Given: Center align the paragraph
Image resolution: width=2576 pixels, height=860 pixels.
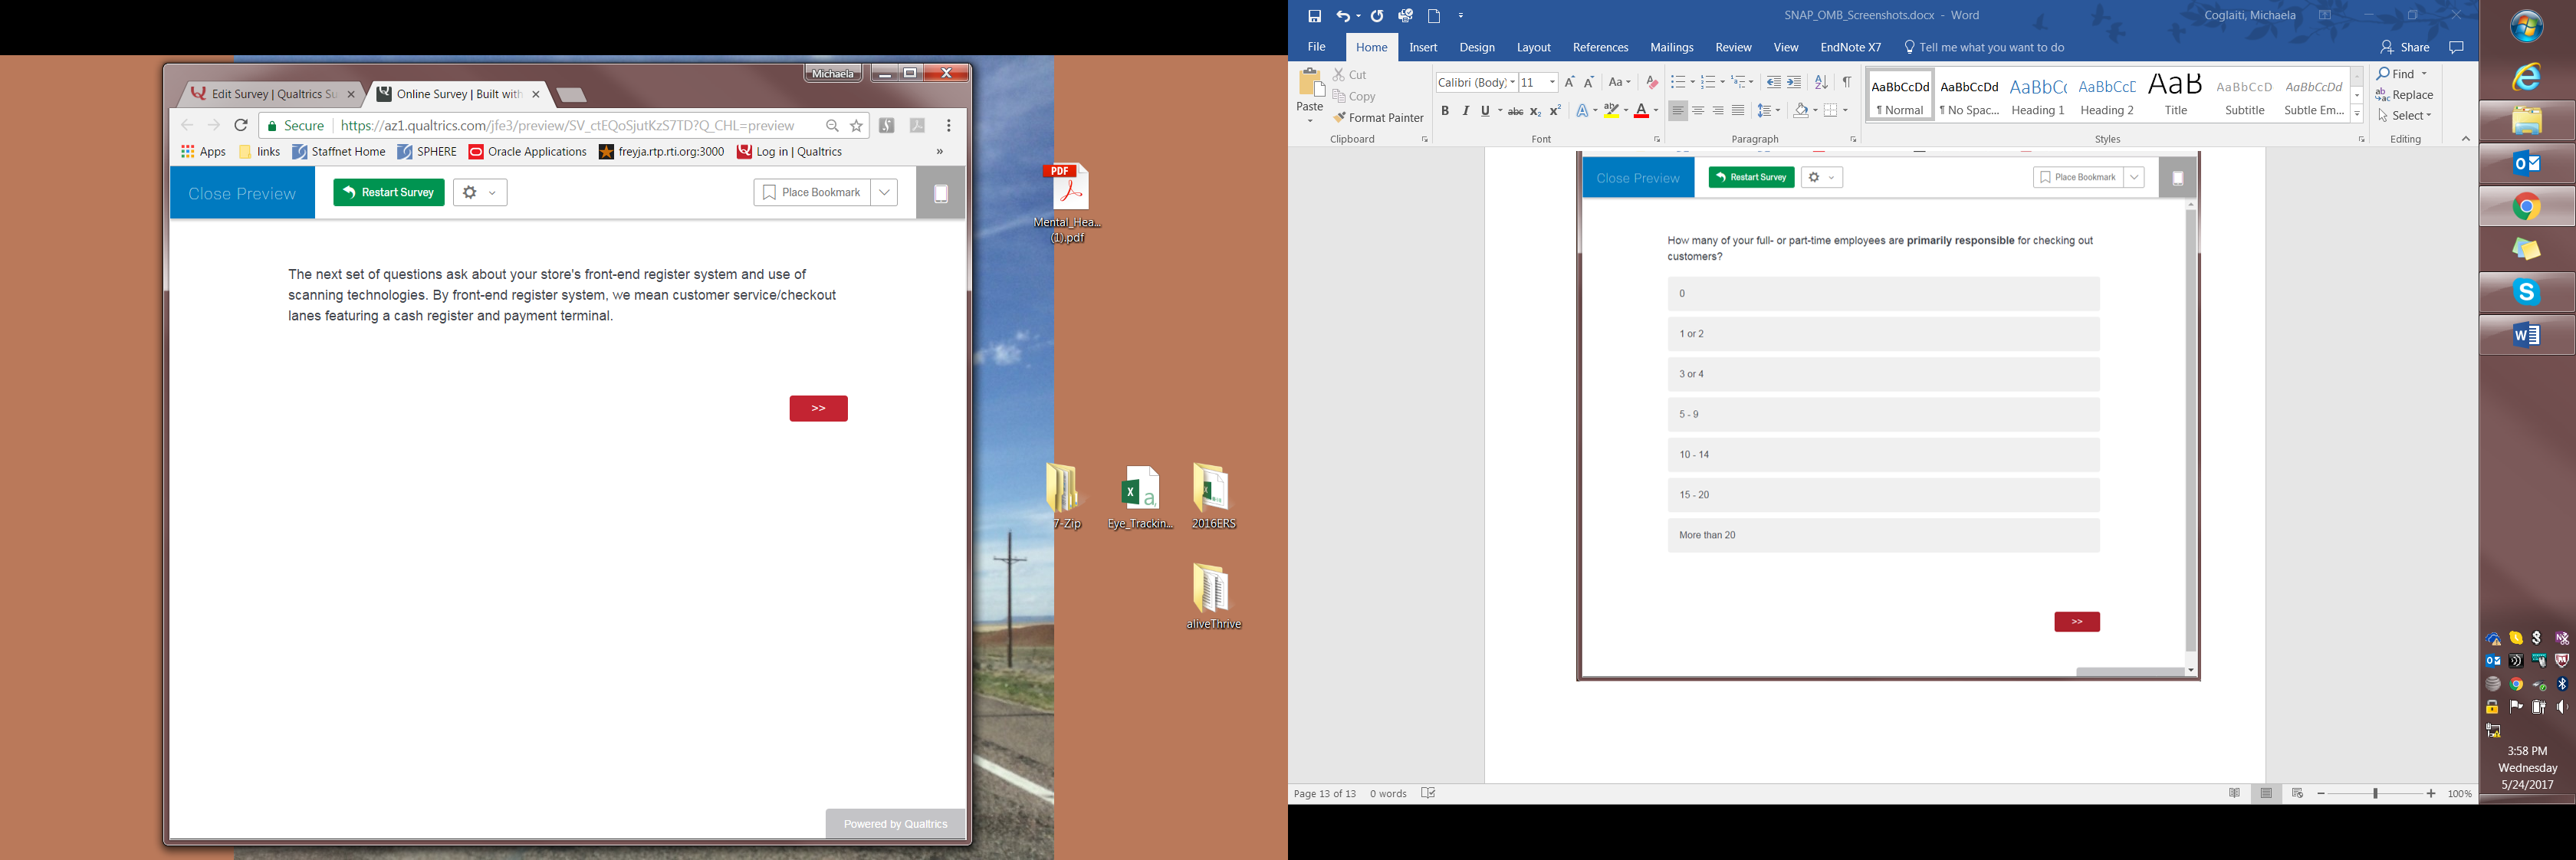Looking at the screenshot, I should pos(1698,111).
